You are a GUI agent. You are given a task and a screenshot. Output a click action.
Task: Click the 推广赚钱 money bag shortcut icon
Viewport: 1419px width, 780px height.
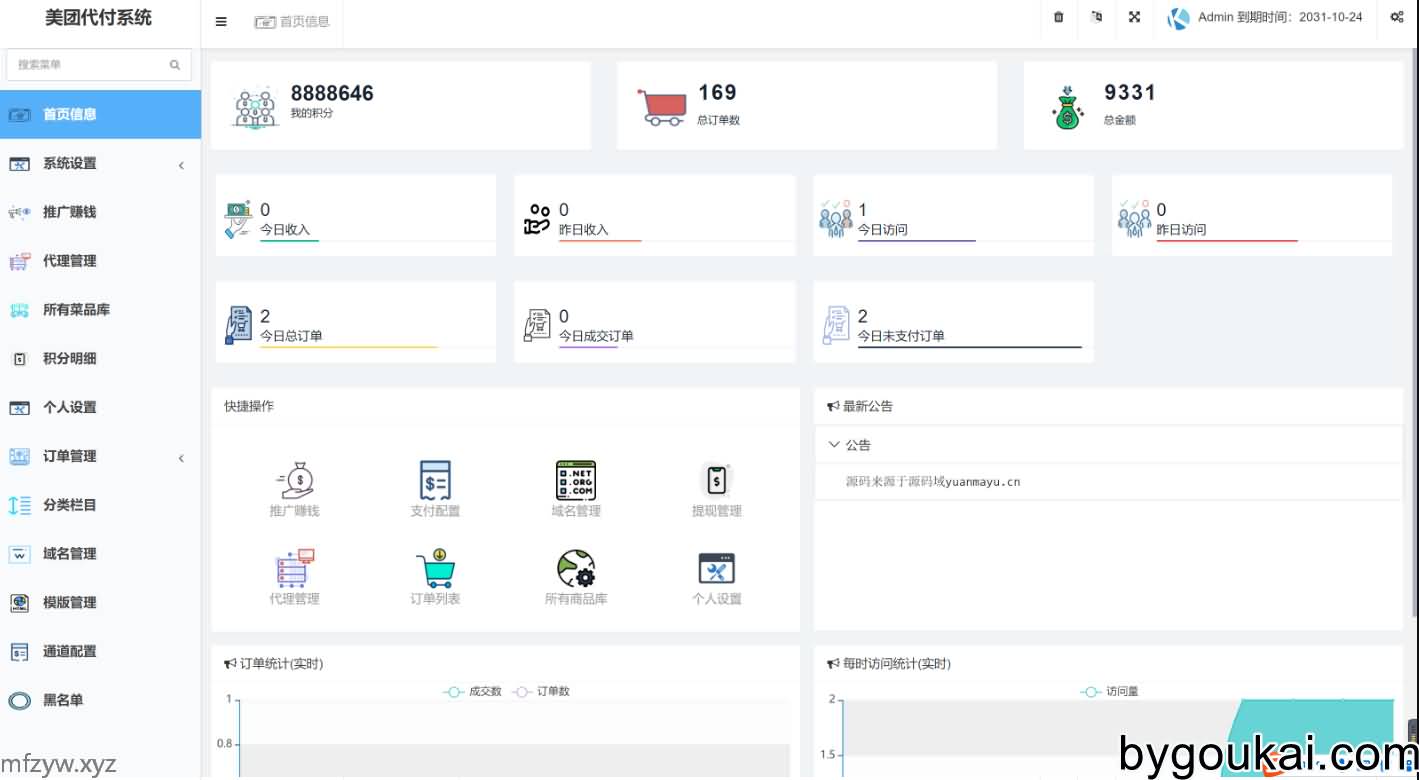click(x=295, y=481)
